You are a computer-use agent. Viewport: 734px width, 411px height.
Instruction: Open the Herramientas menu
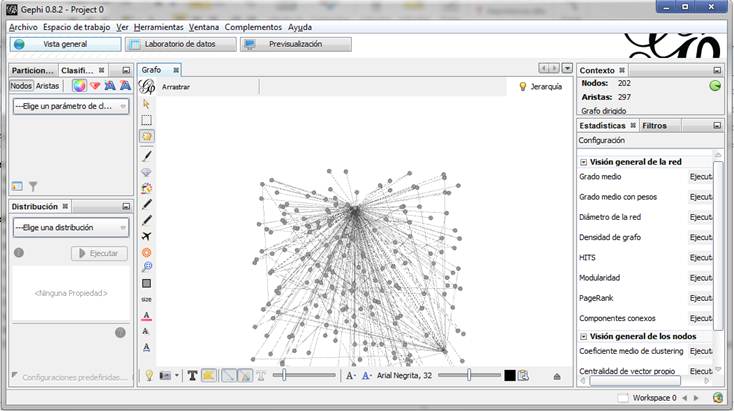pos(158,27)
